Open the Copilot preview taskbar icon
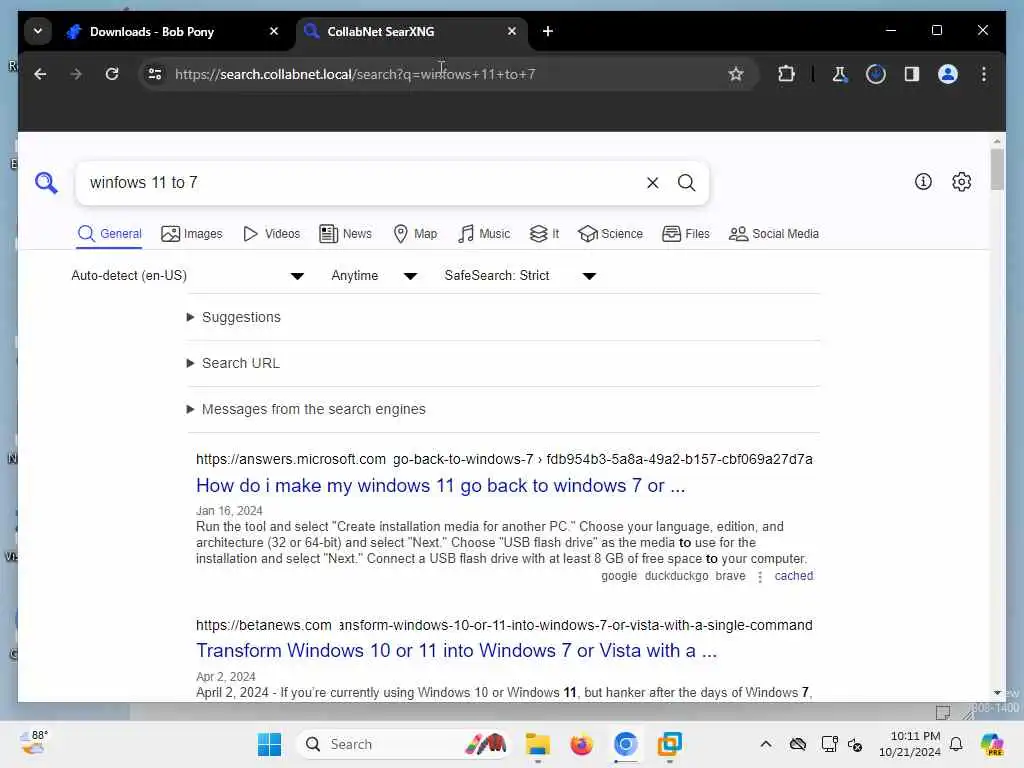 coord(991,744)
